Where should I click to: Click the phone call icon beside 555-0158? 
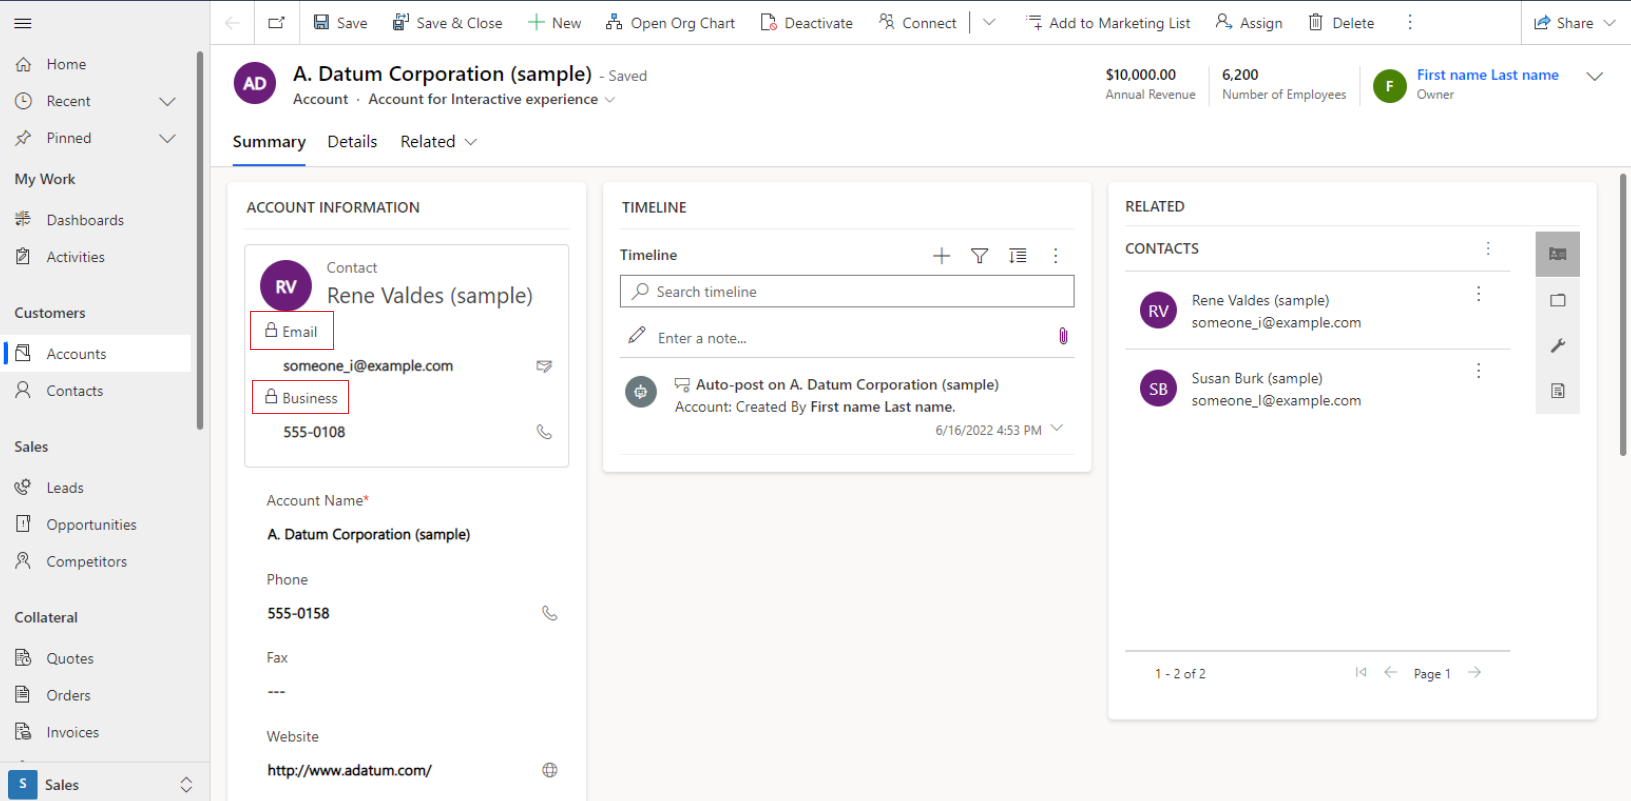click(549, 613)
